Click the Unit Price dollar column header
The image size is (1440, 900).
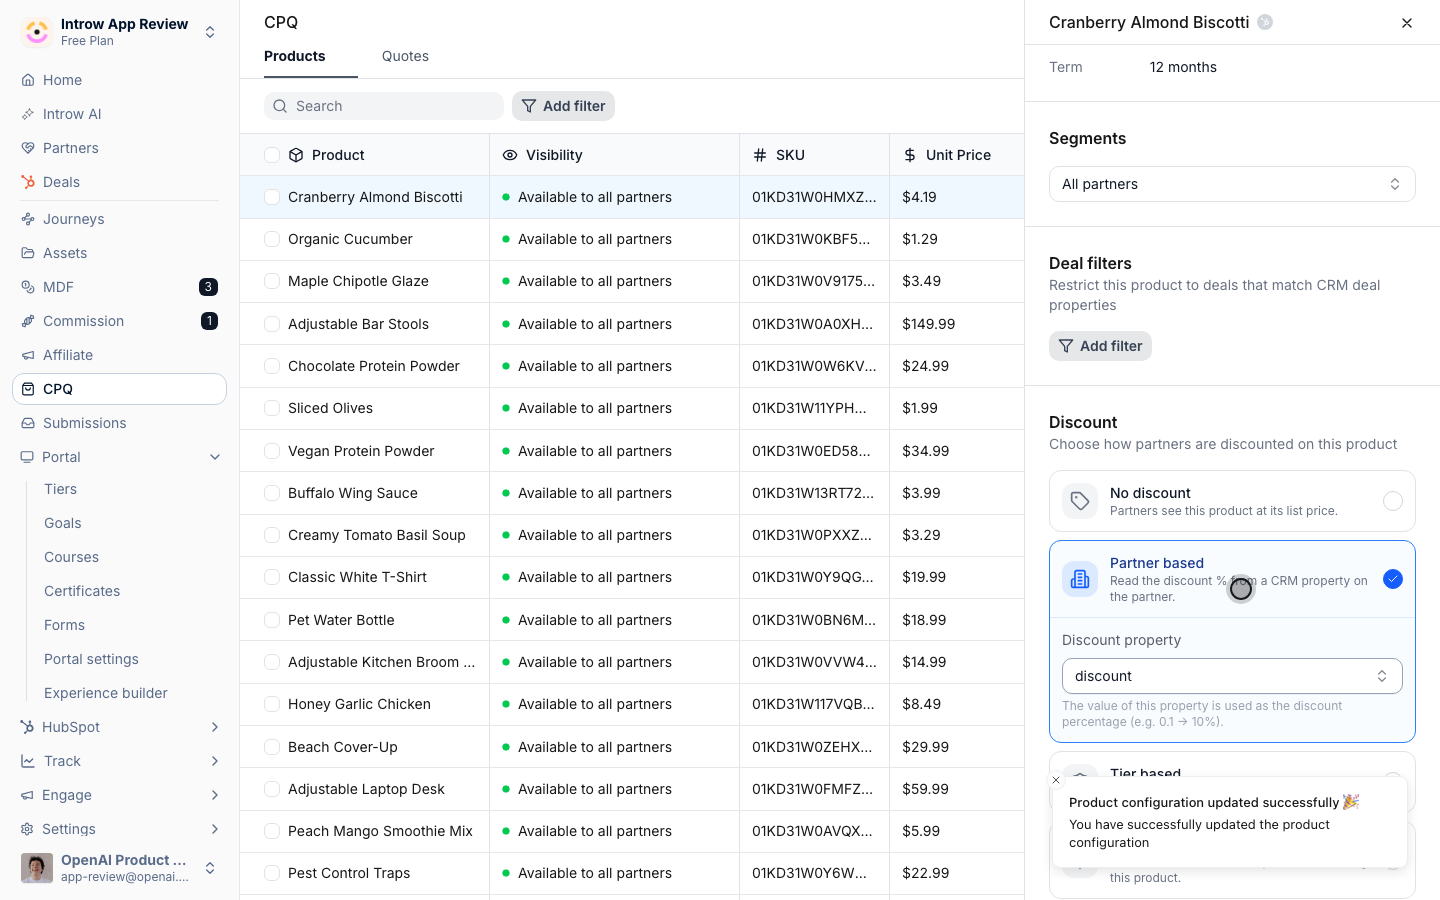947,155
